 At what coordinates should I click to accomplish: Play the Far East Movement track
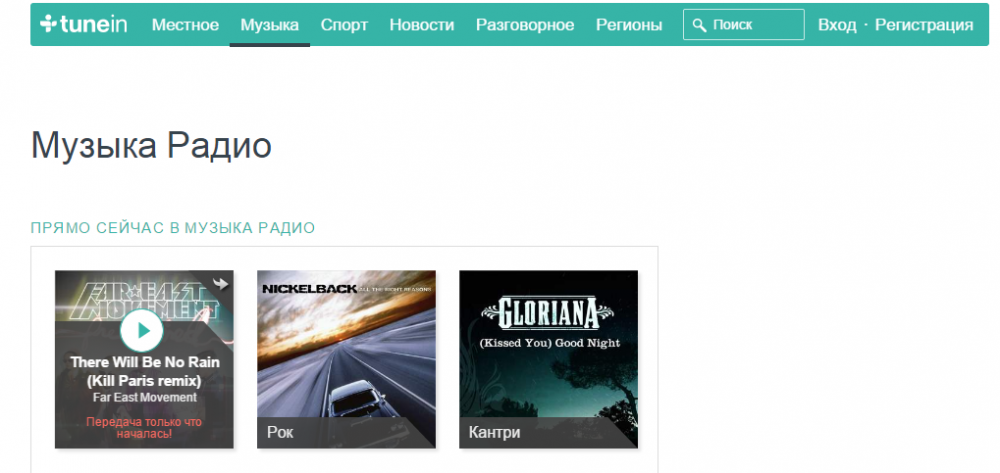[142, 330]
